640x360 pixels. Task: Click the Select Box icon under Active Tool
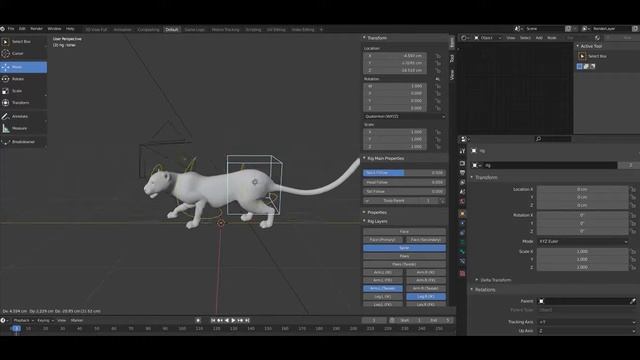(x=582, y=56)
